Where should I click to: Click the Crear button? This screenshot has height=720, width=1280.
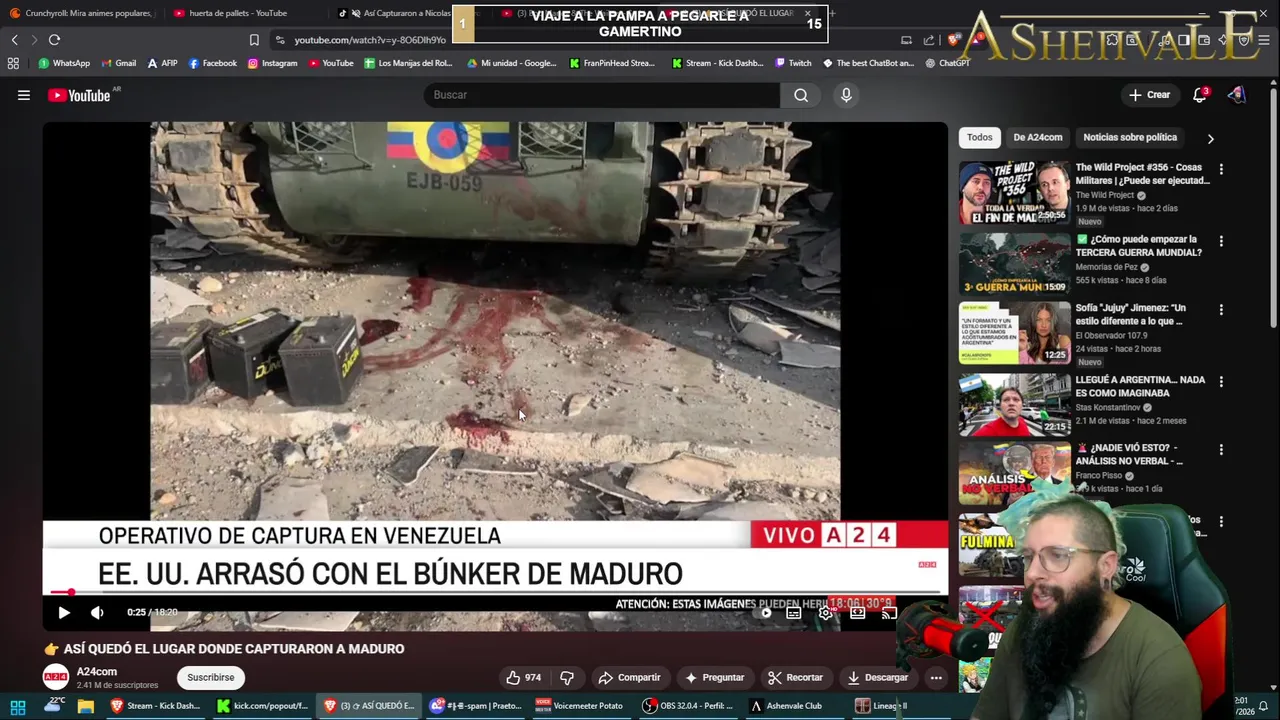click(1149, 95)
